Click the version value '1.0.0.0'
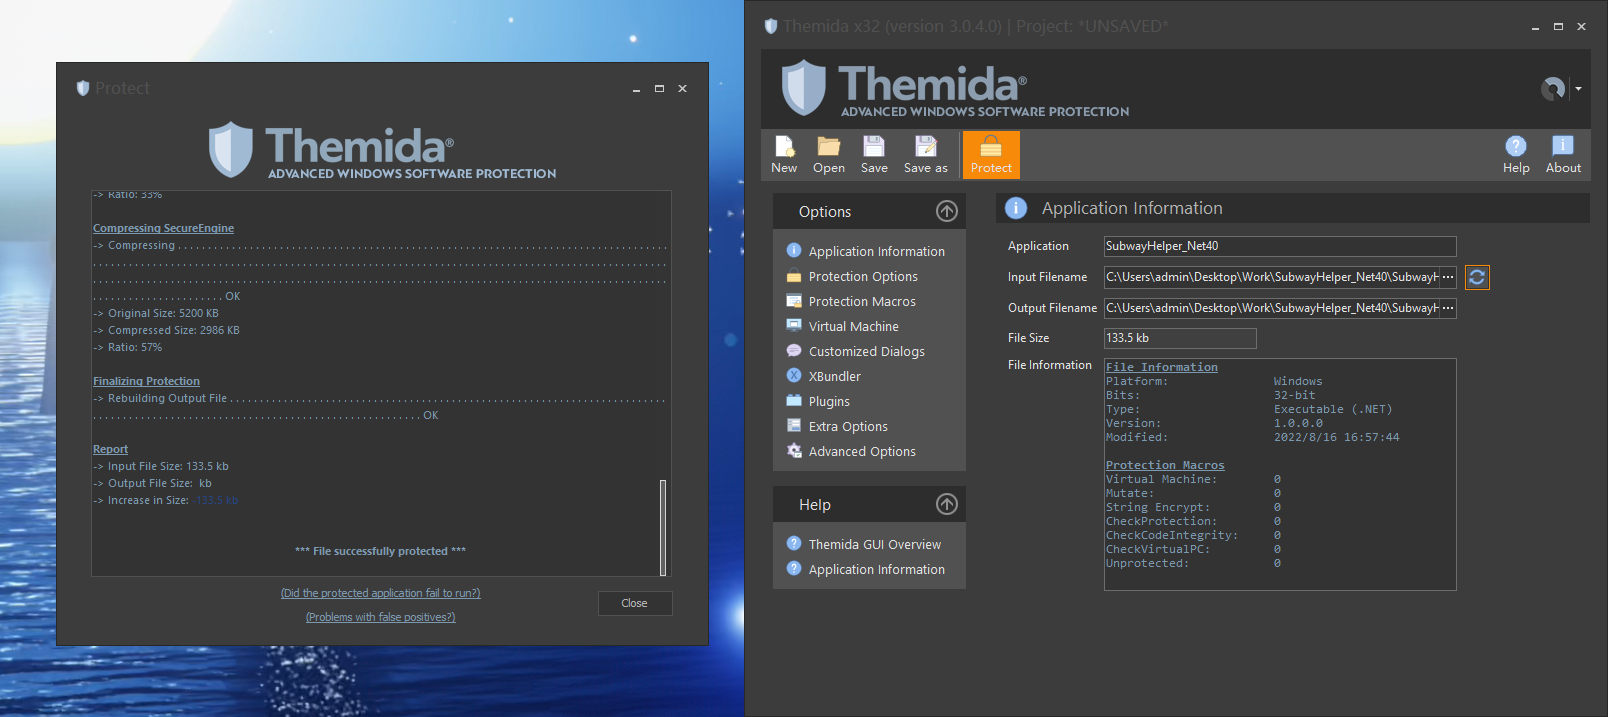 (1298, 423)
